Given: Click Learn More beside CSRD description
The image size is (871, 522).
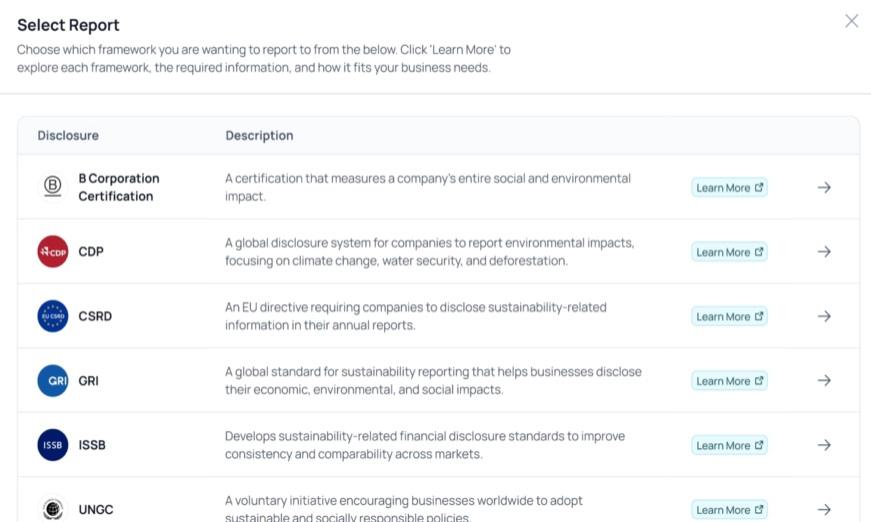Looking at the screenshot, I should 729,317.
